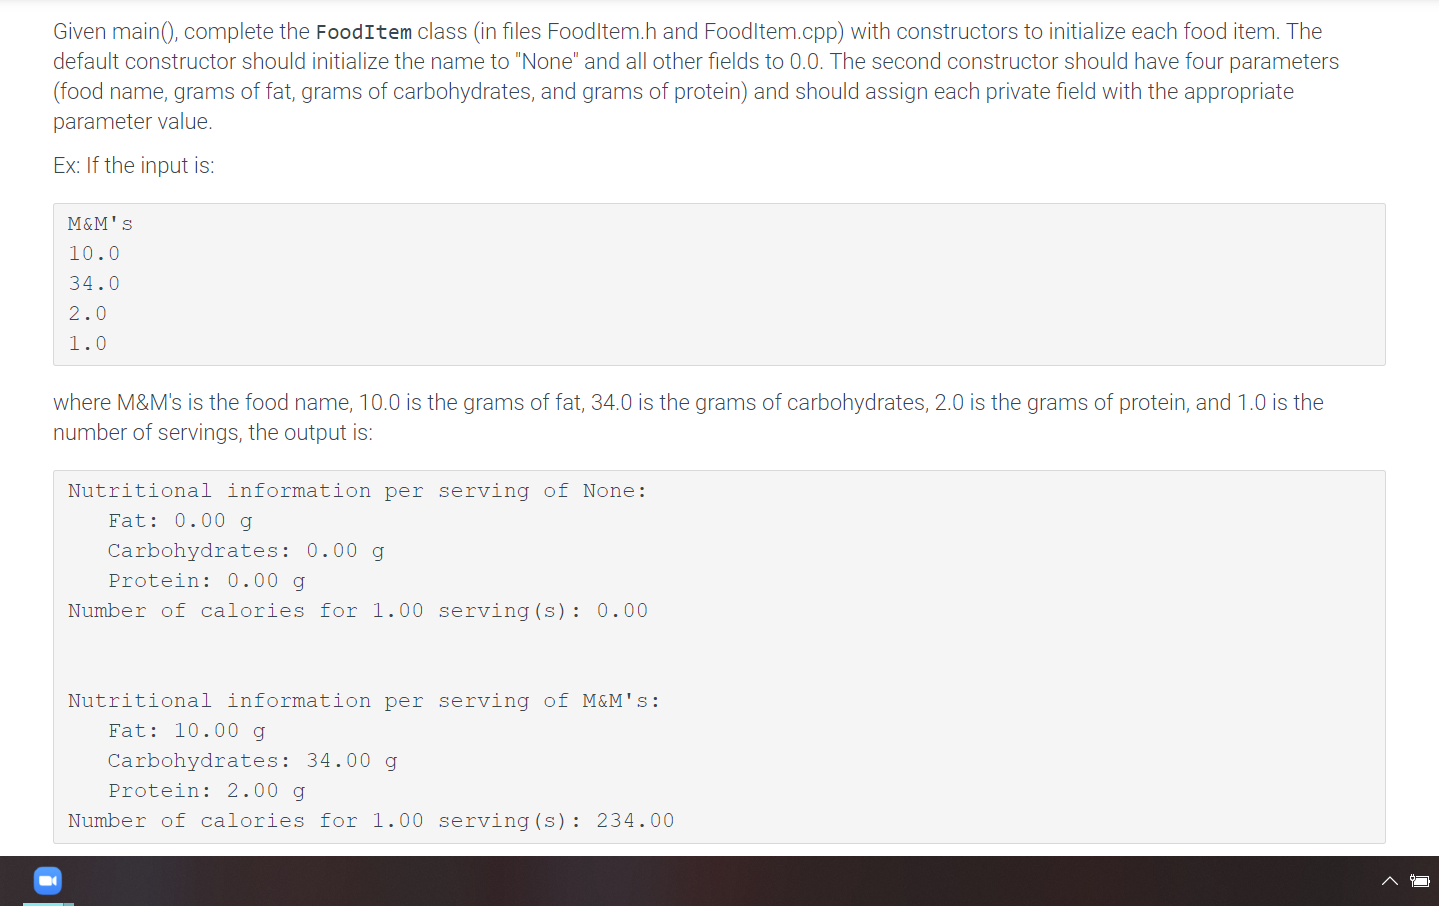
Task: Select the Nutritional information output block
Action: (718, 655)
